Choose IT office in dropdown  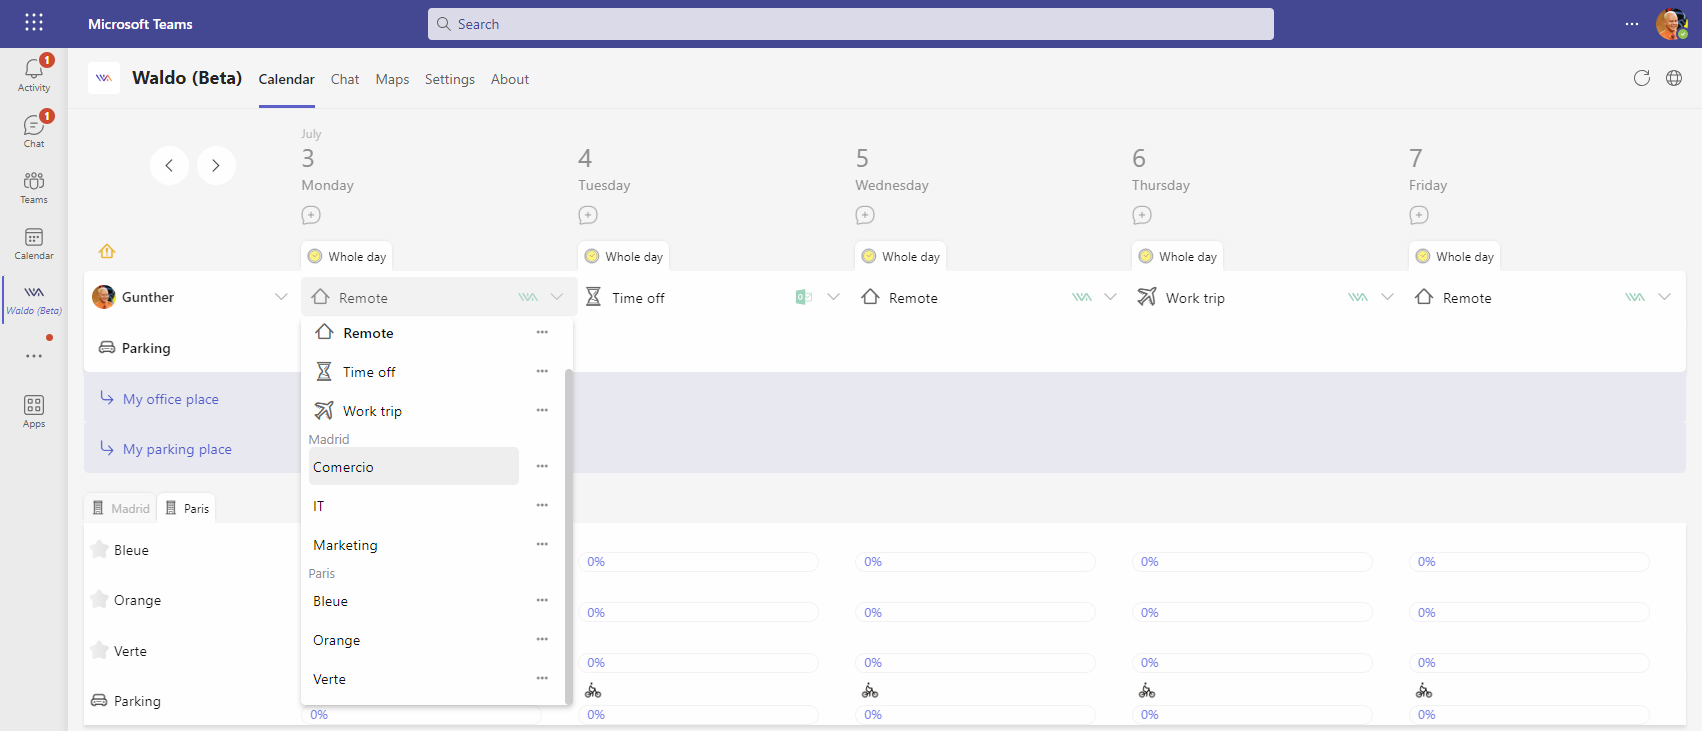pos(414,506)
